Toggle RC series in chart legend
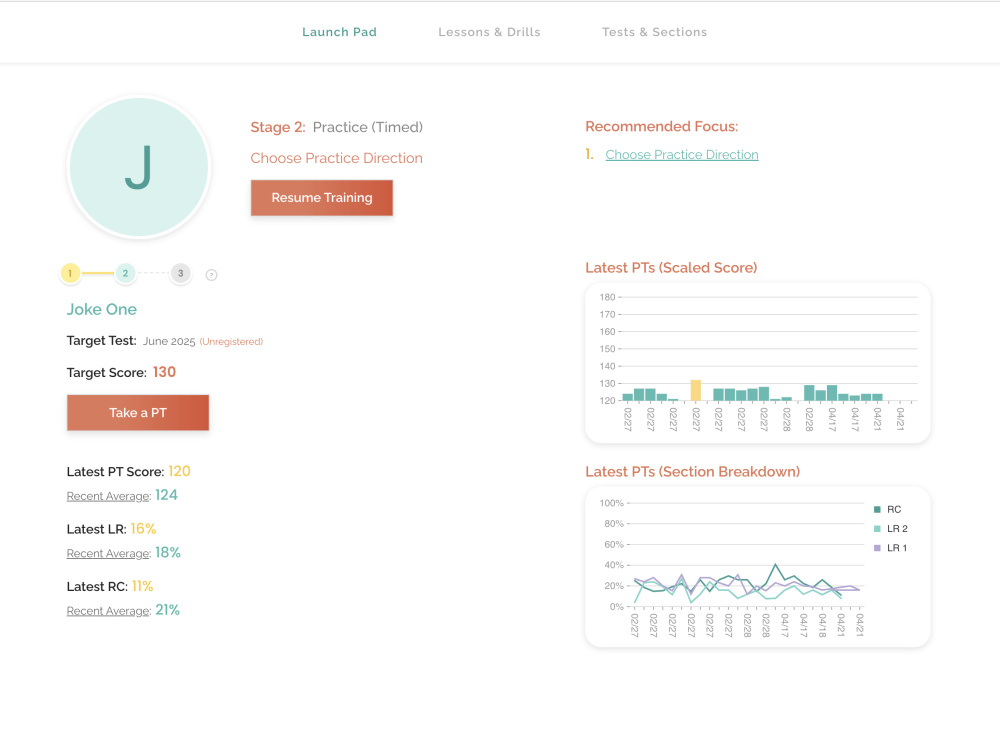This screenshot has width=1000, height=750. tap(887, 510)
